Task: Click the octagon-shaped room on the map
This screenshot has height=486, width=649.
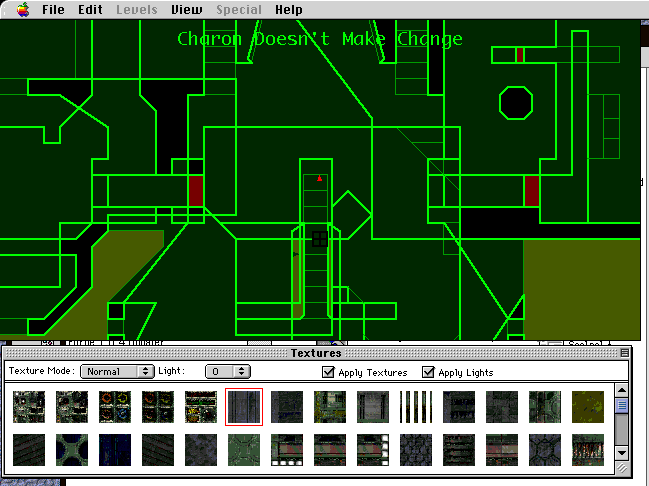Action: point(515,102)
